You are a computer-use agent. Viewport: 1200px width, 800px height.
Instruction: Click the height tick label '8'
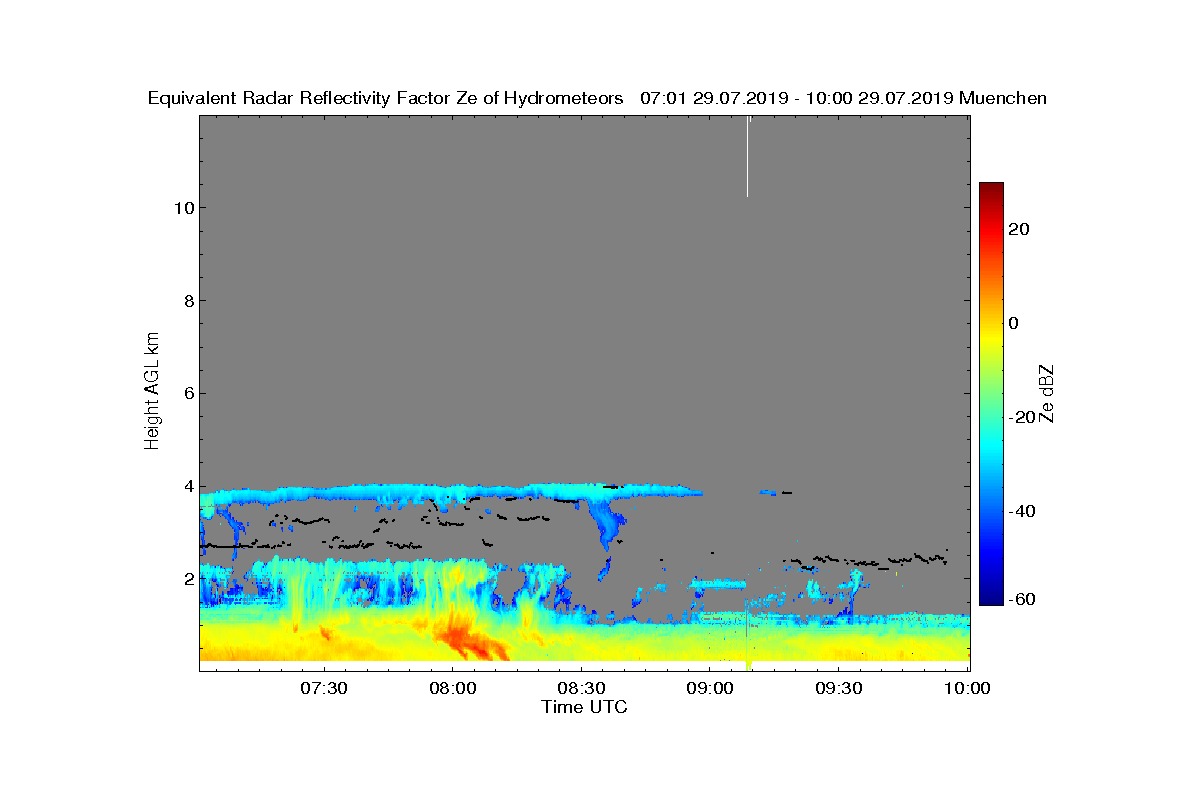[x=187, y=301]
